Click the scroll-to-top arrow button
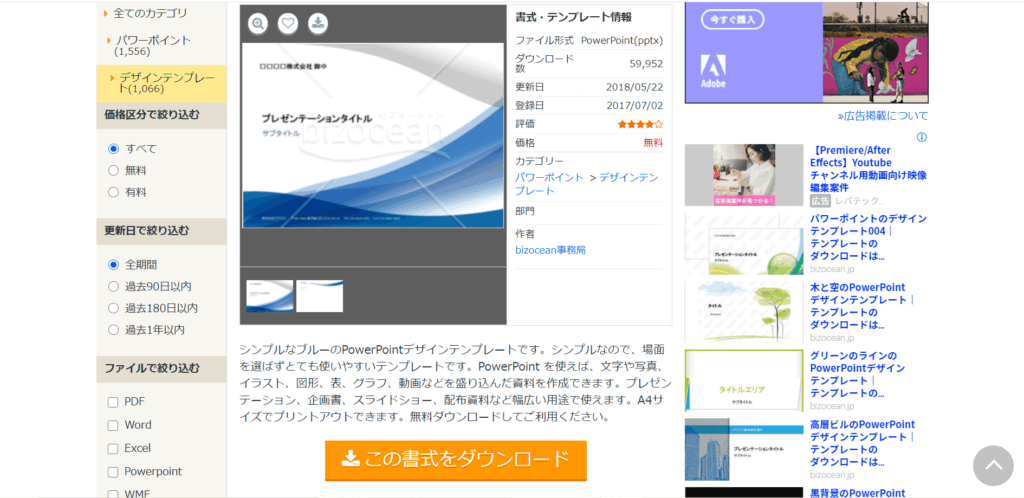 [x=993, y=465]
